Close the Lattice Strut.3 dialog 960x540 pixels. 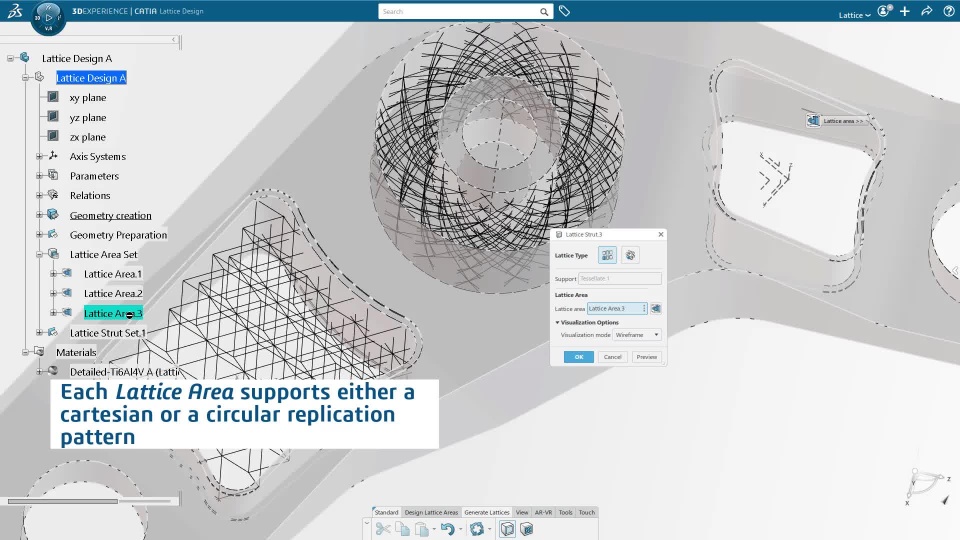[x=661, y=234]
